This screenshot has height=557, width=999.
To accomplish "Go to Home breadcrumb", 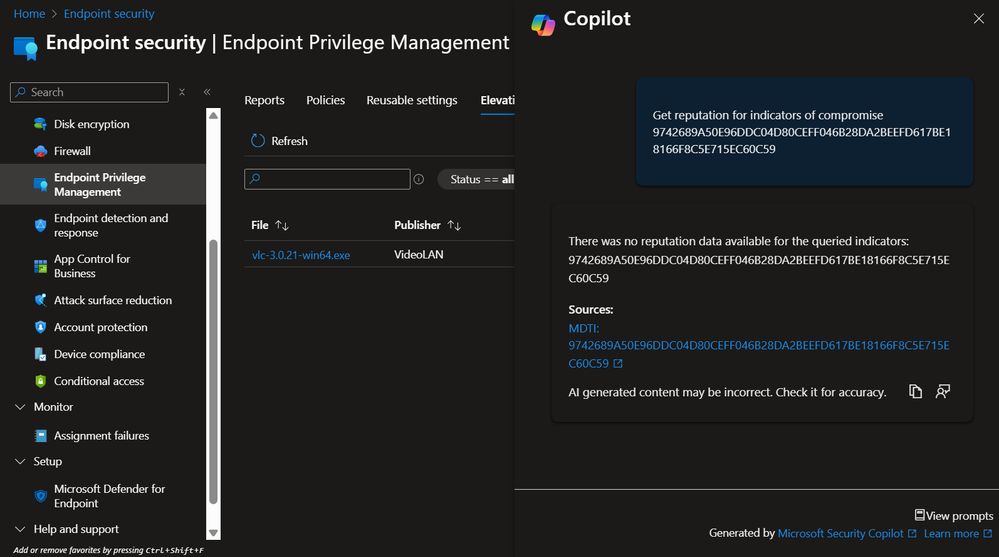I will coord(29,13).
